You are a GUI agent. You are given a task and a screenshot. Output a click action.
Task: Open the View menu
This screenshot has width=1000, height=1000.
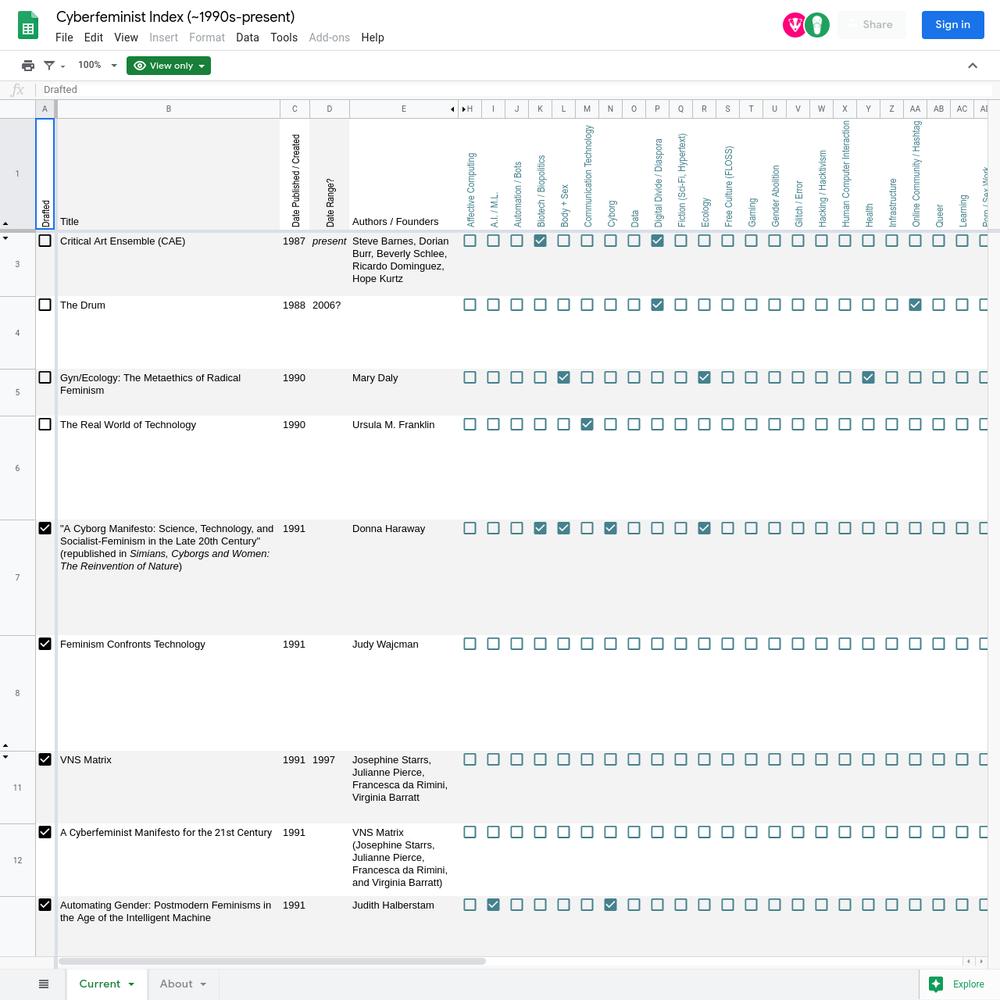pos(126,38)
